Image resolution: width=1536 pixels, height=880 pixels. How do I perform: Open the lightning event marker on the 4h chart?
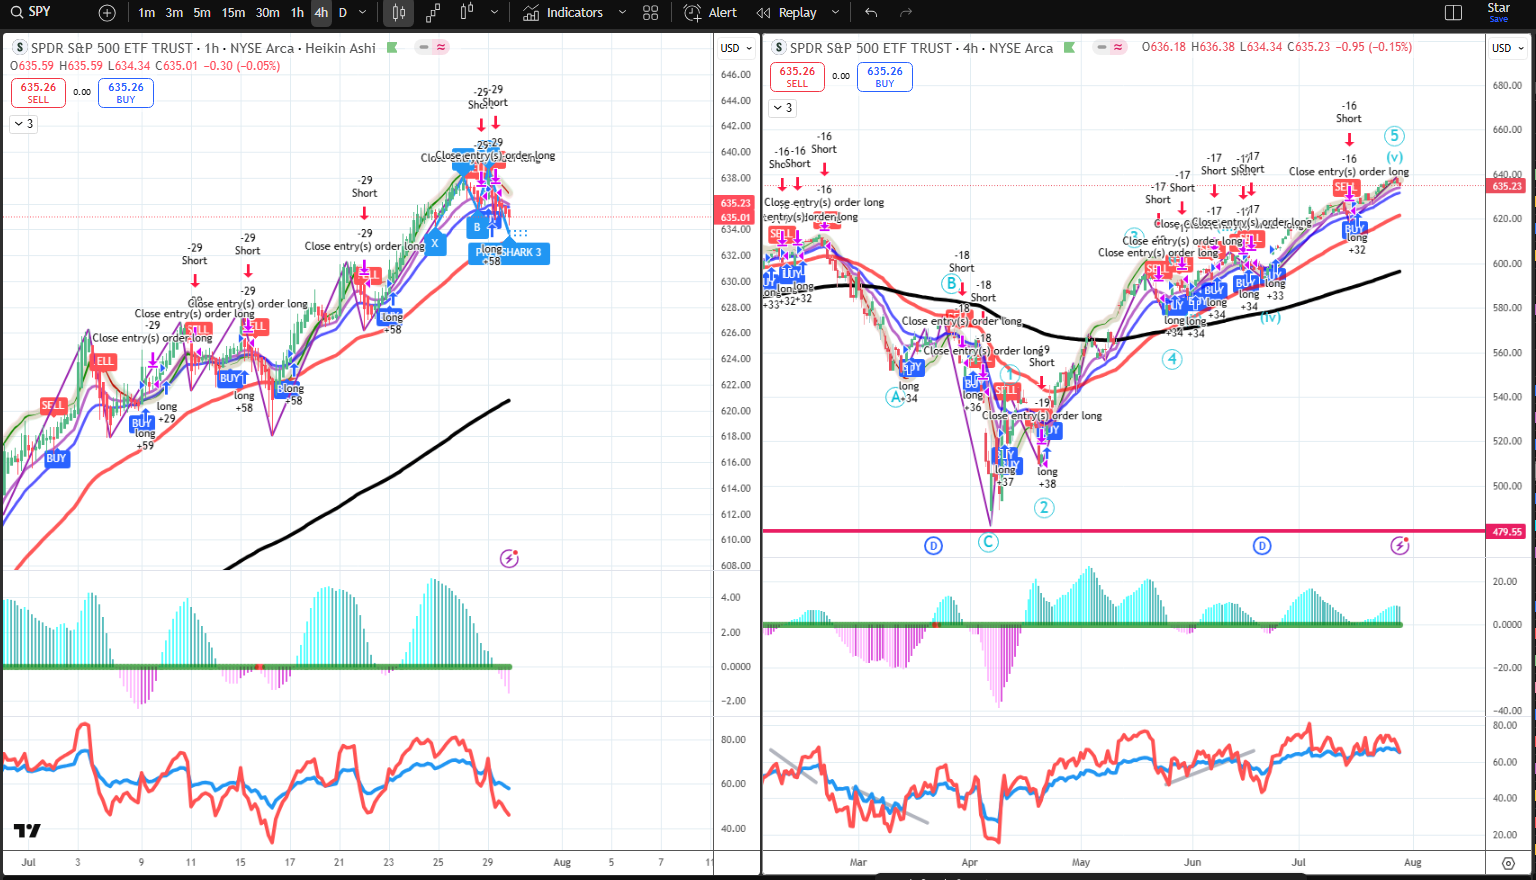coord(1400,545)
